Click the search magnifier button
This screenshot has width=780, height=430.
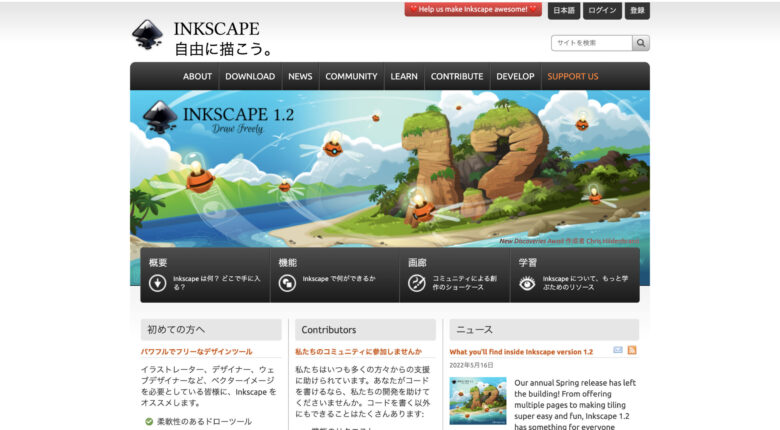coord(641,43)
